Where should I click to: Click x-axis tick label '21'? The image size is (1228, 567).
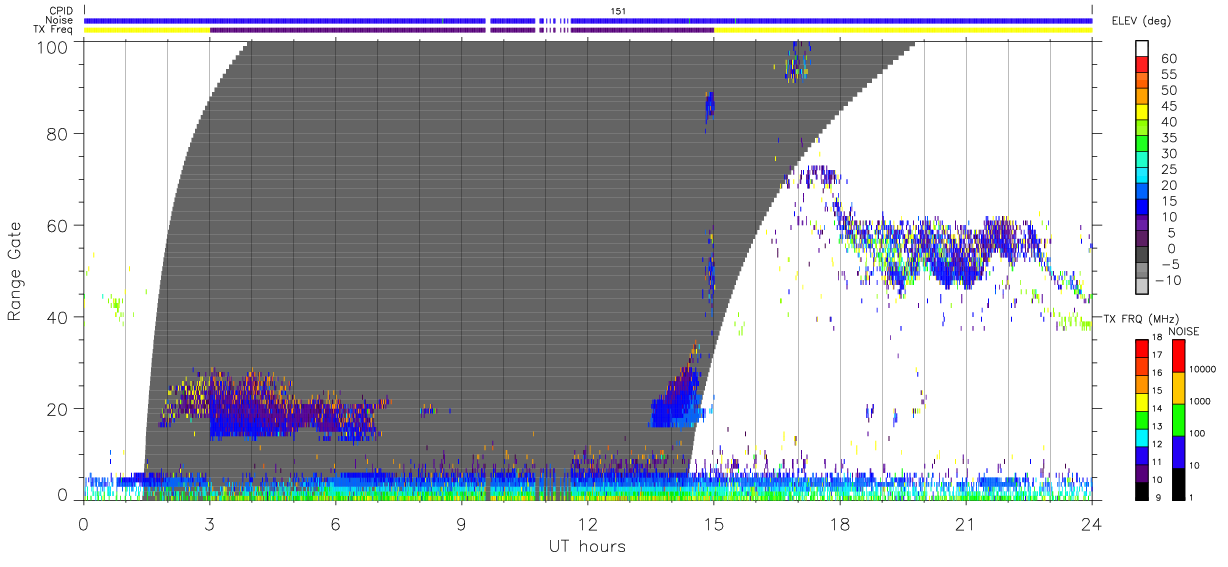966,523
